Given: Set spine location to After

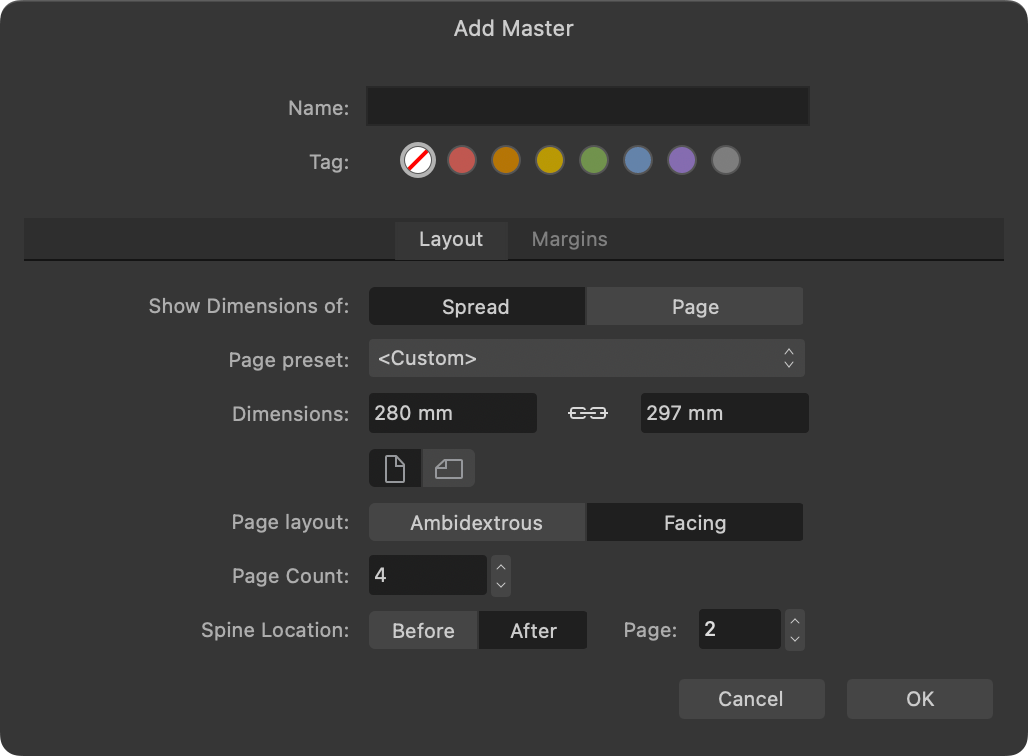Looking at the screenshot, I should click(x=533, y=630).
